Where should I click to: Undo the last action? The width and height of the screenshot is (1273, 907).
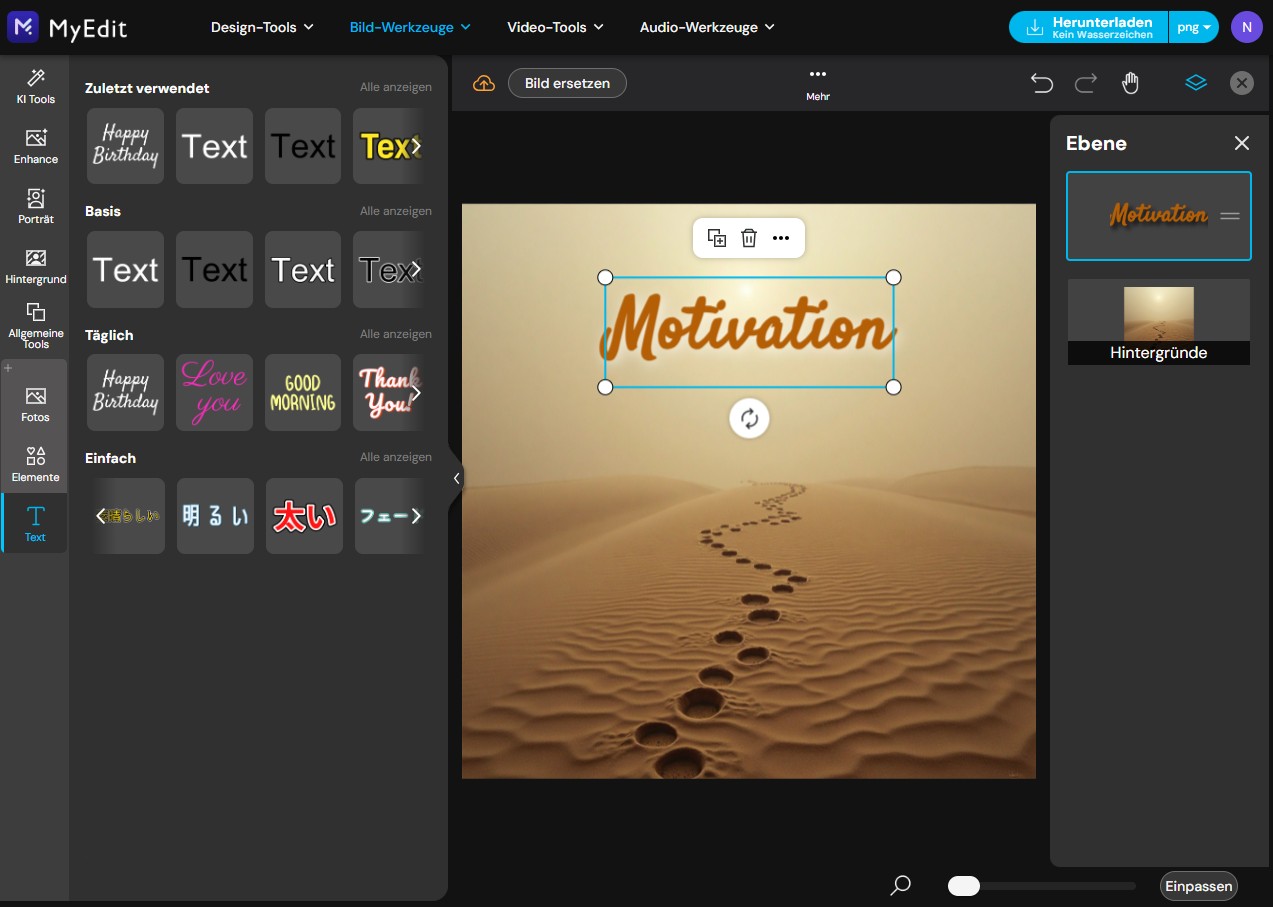click(1042, 83)
